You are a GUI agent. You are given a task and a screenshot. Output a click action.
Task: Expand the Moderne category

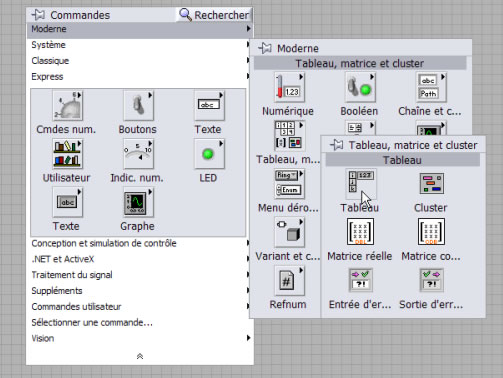click(140, 29)
